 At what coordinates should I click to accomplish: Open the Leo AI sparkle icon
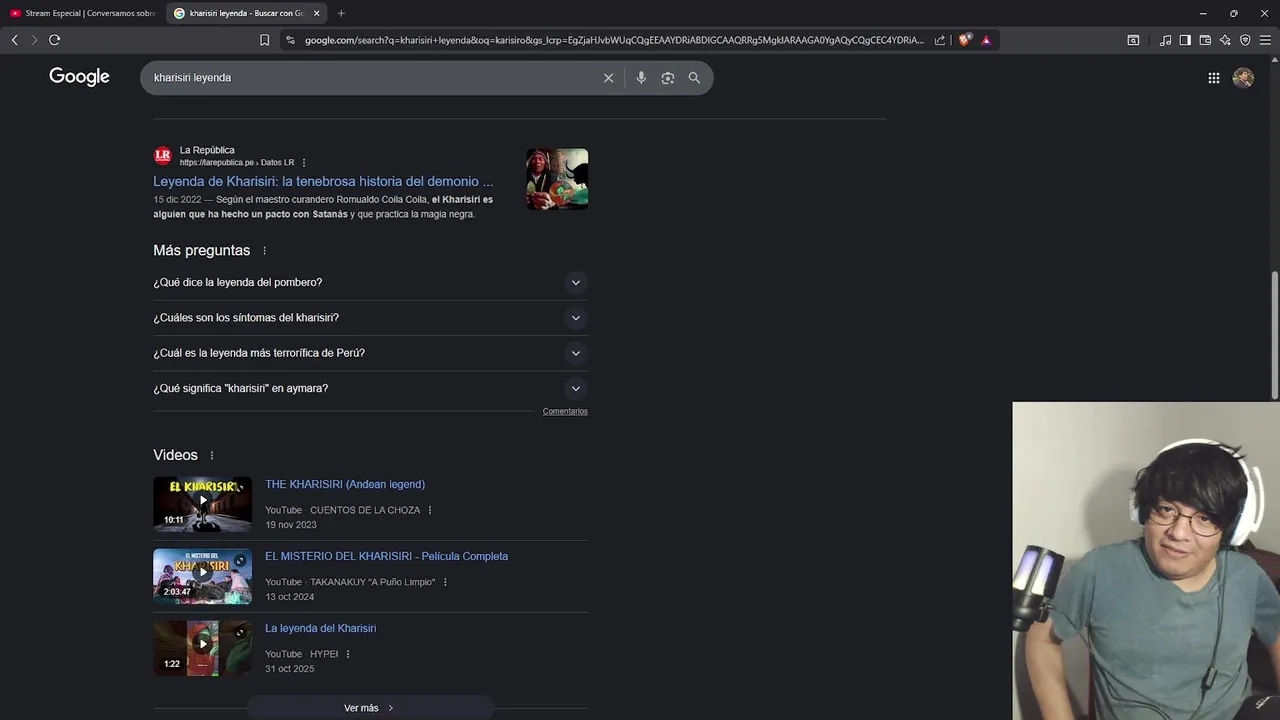pyautogui.click(x=1225, y=40)
